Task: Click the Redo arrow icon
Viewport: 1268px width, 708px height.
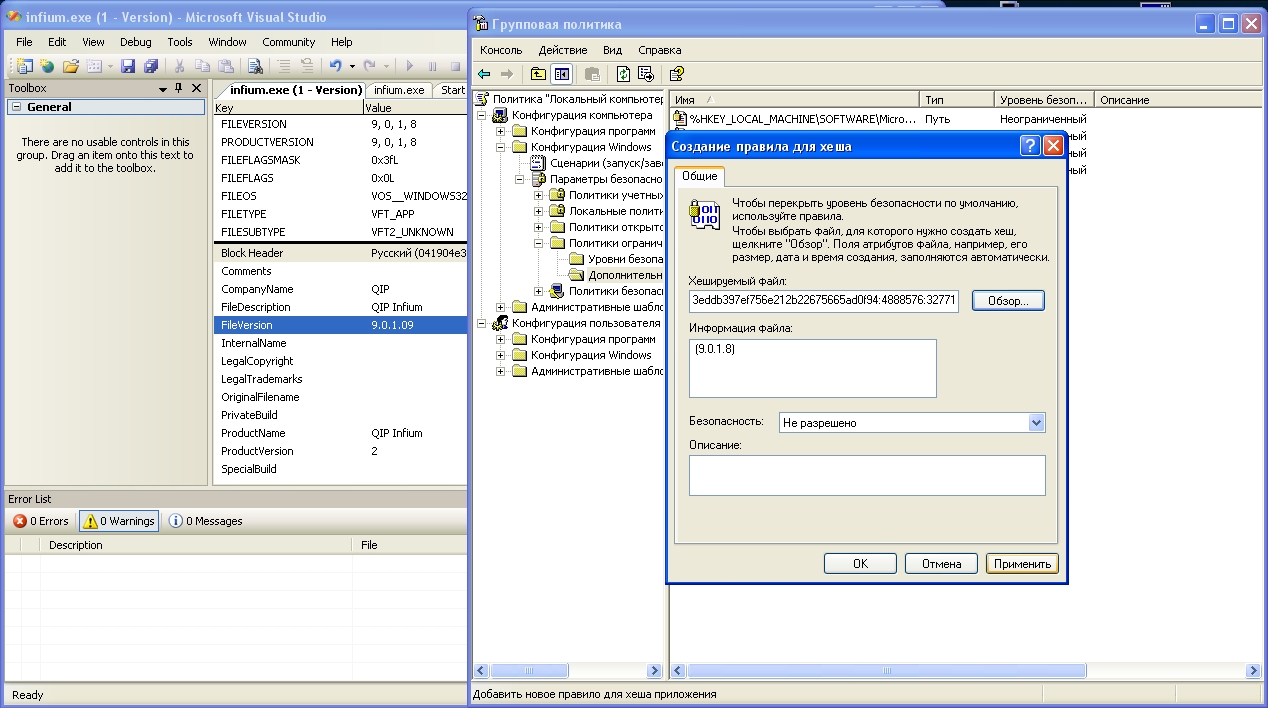Action: pyautogui.click(x=369, y=66)
